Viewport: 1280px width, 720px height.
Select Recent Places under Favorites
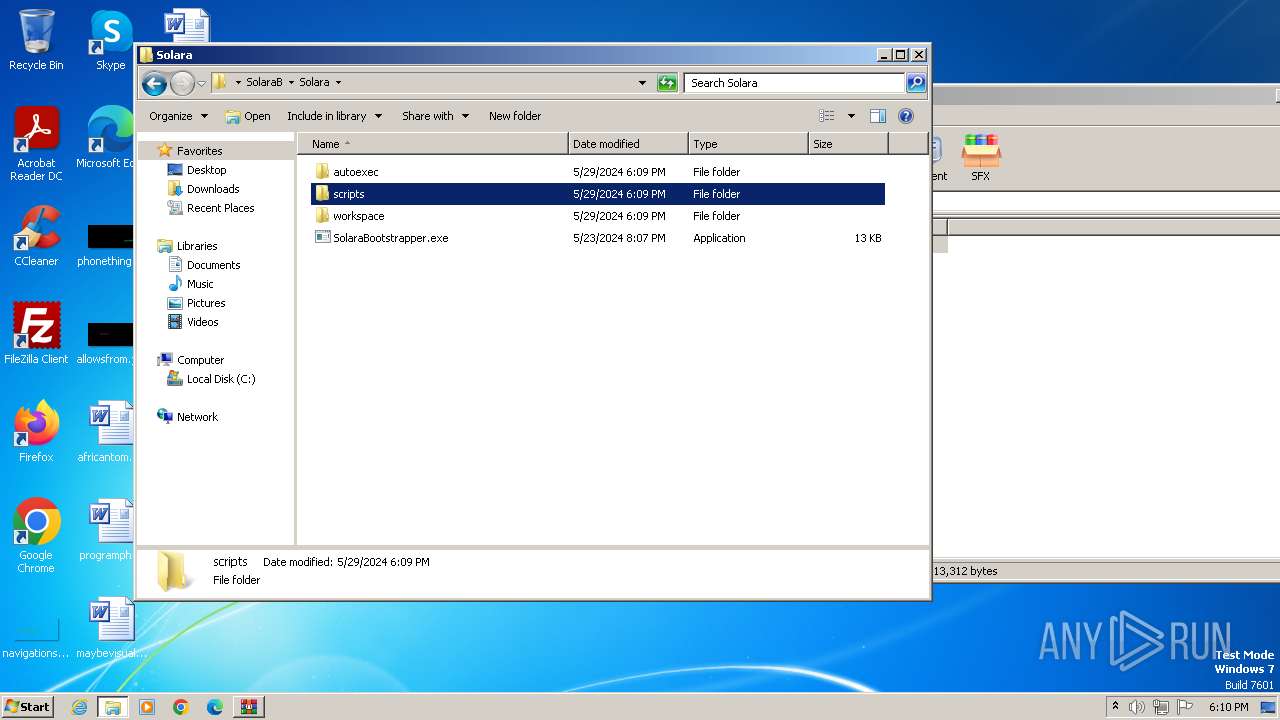(220, 208)
